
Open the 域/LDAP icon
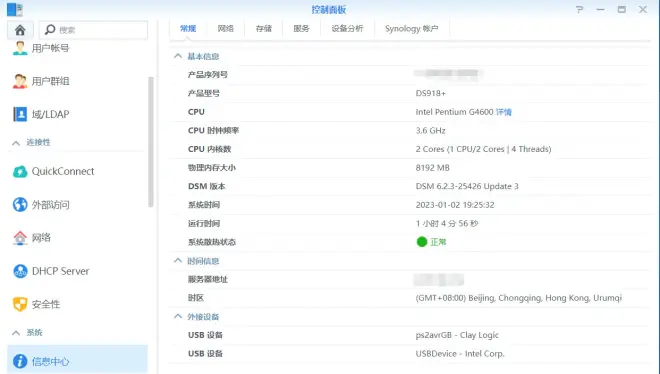click(x=20, y=114)
